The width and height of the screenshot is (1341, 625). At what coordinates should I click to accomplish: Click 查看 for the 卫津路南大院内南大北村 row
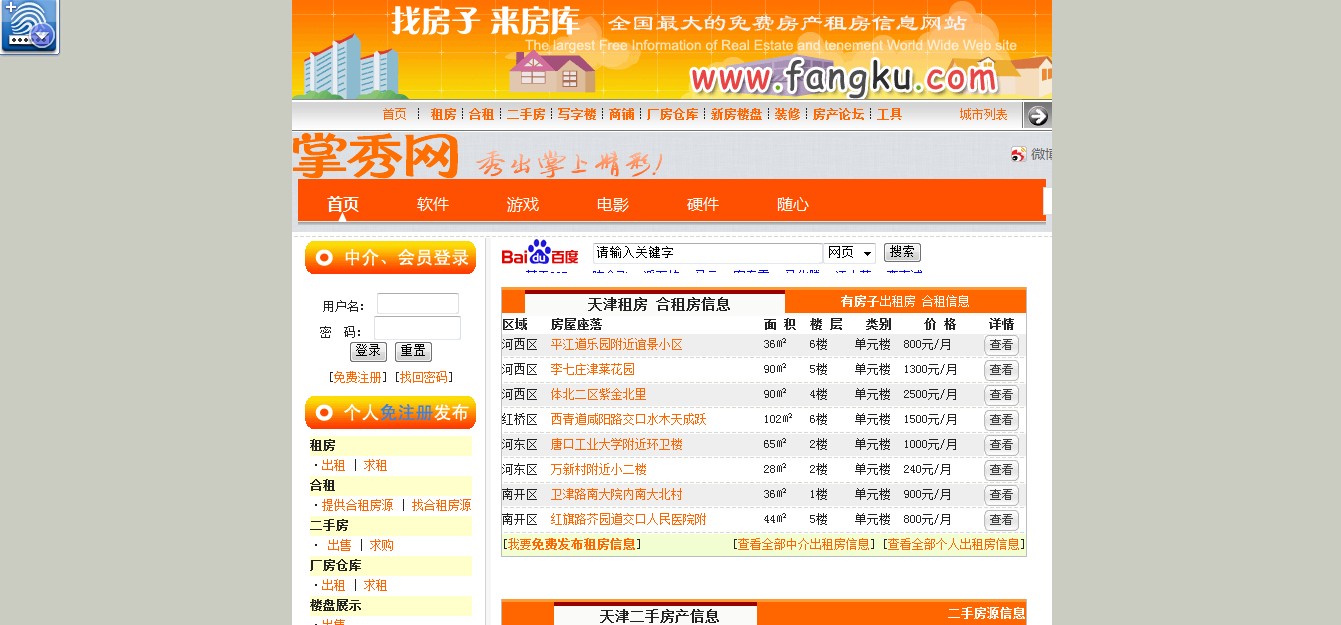coord(1001,495)
